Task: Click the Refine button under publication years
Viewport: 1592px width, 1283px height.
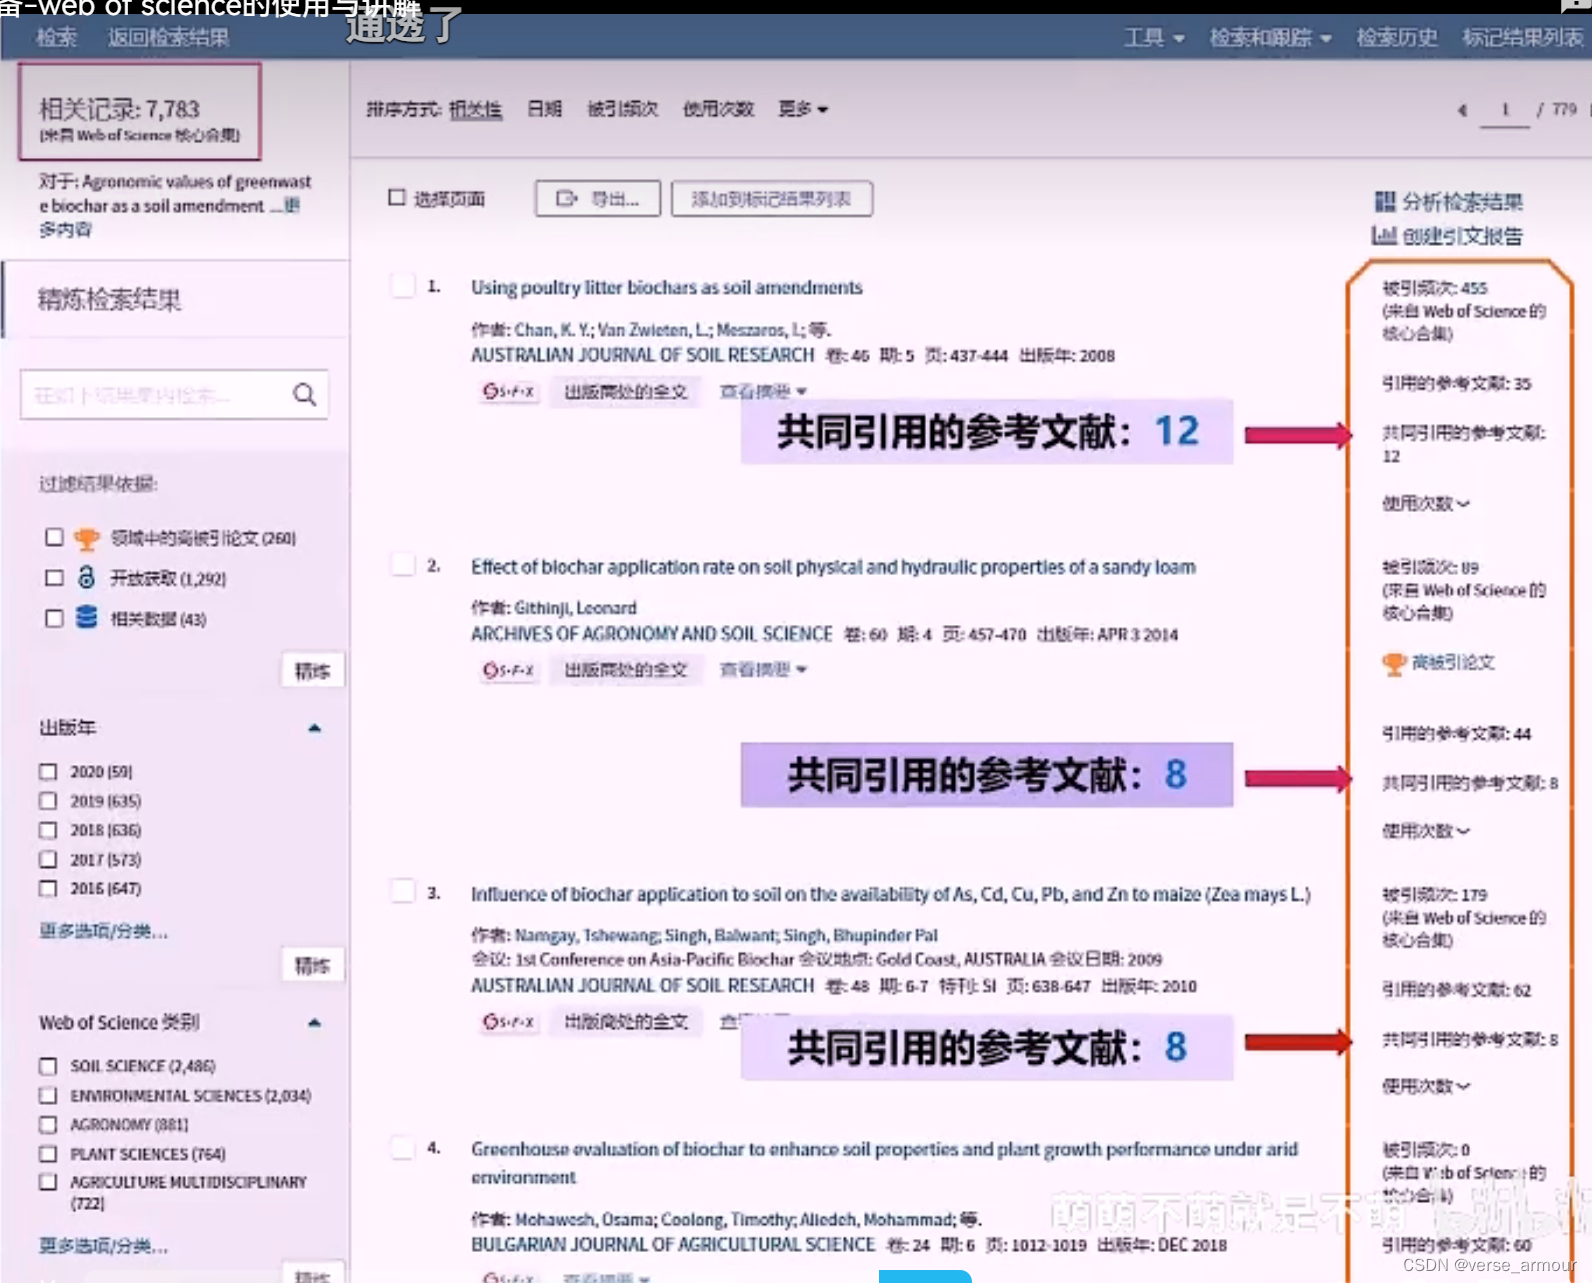Action: 312,966
